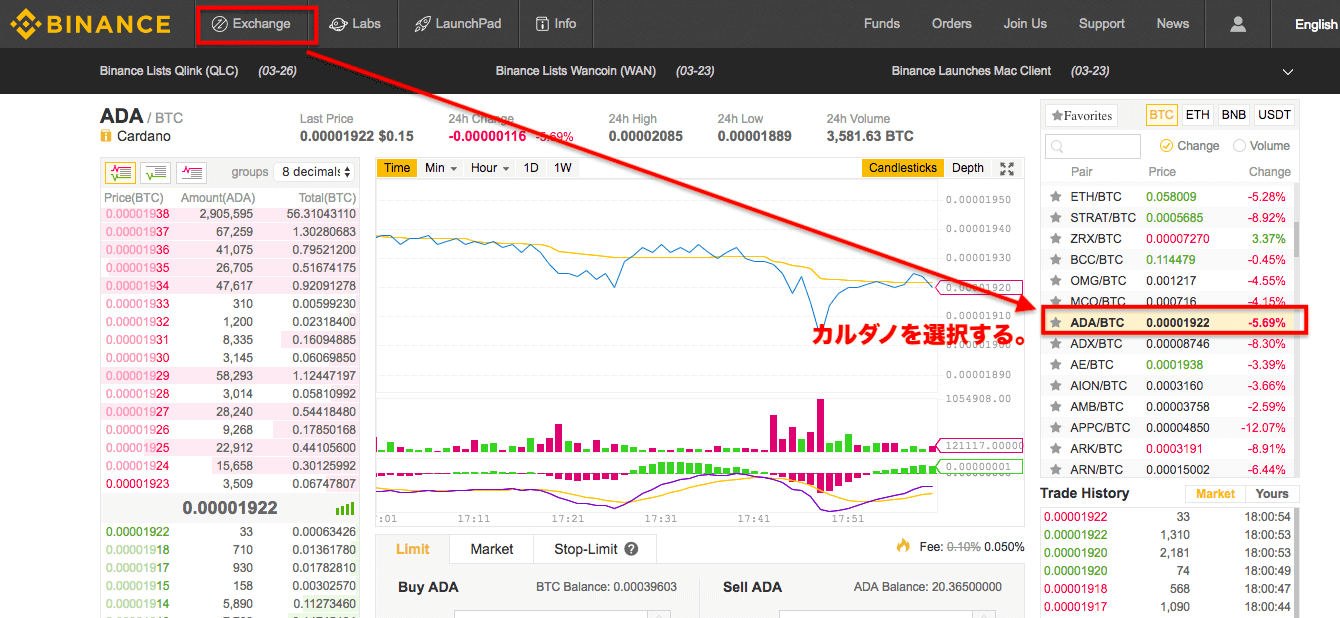This screenshot has width=1340, height=618.
Task: Click the magnifier icon in pair search
Action: click(1056, 148)
